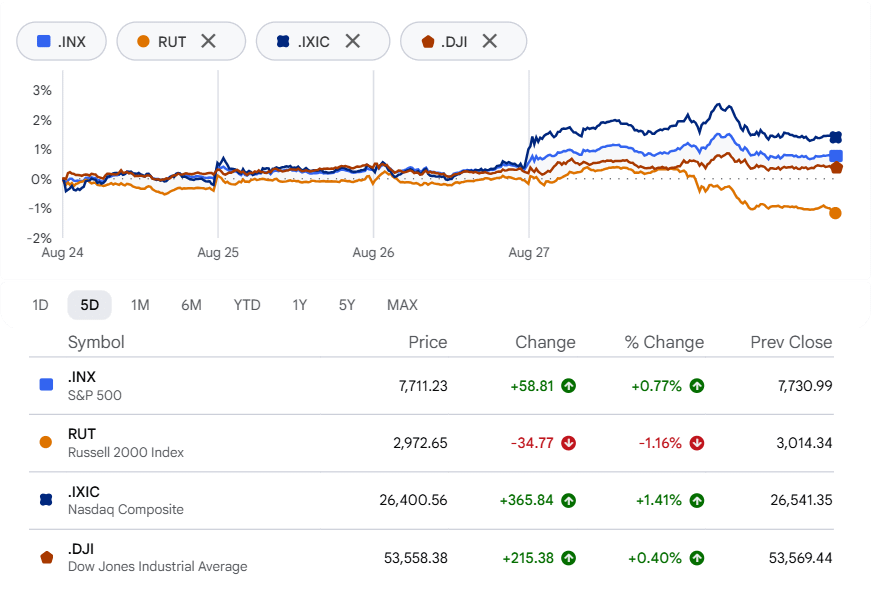Remove RUT from comparison chips
This screenshot has width=872, height=589.
coord(209,41)
